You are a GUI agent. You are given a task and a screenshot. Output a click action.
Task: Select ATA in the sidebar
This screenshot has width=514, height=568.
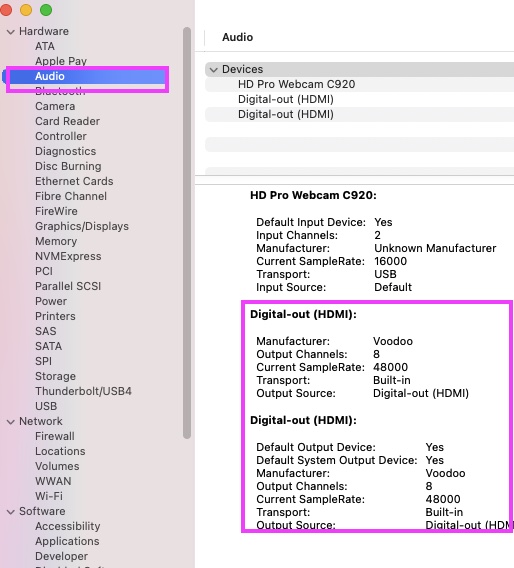[45, 46]
